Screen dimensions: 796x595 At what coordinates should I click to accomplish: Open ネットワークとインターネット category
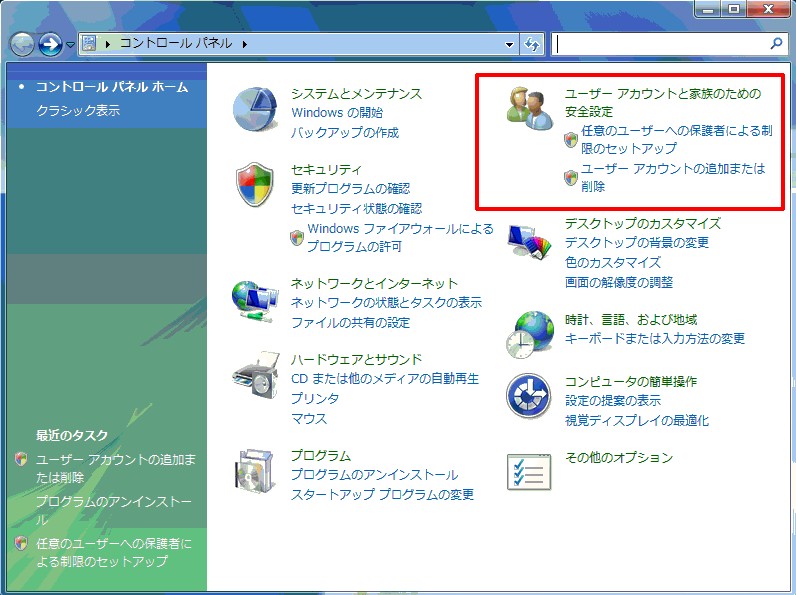click(x=374, y=283)
